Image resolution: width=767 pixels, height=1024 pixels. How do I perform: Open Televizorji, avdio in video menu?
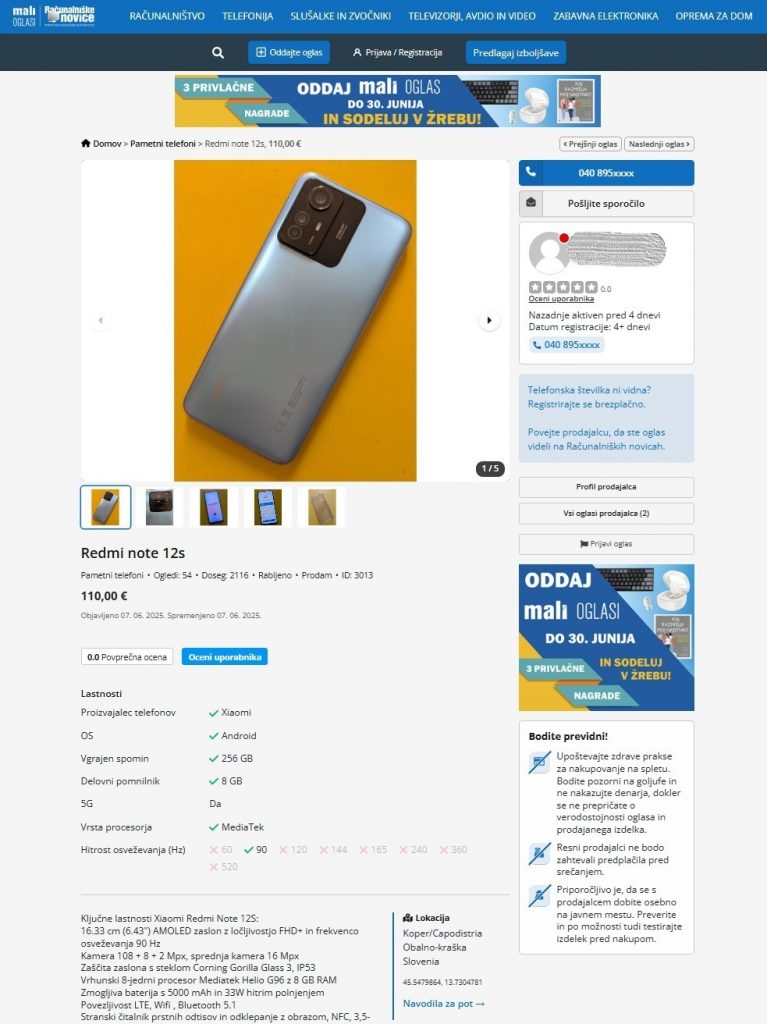[x=472, y=16]
